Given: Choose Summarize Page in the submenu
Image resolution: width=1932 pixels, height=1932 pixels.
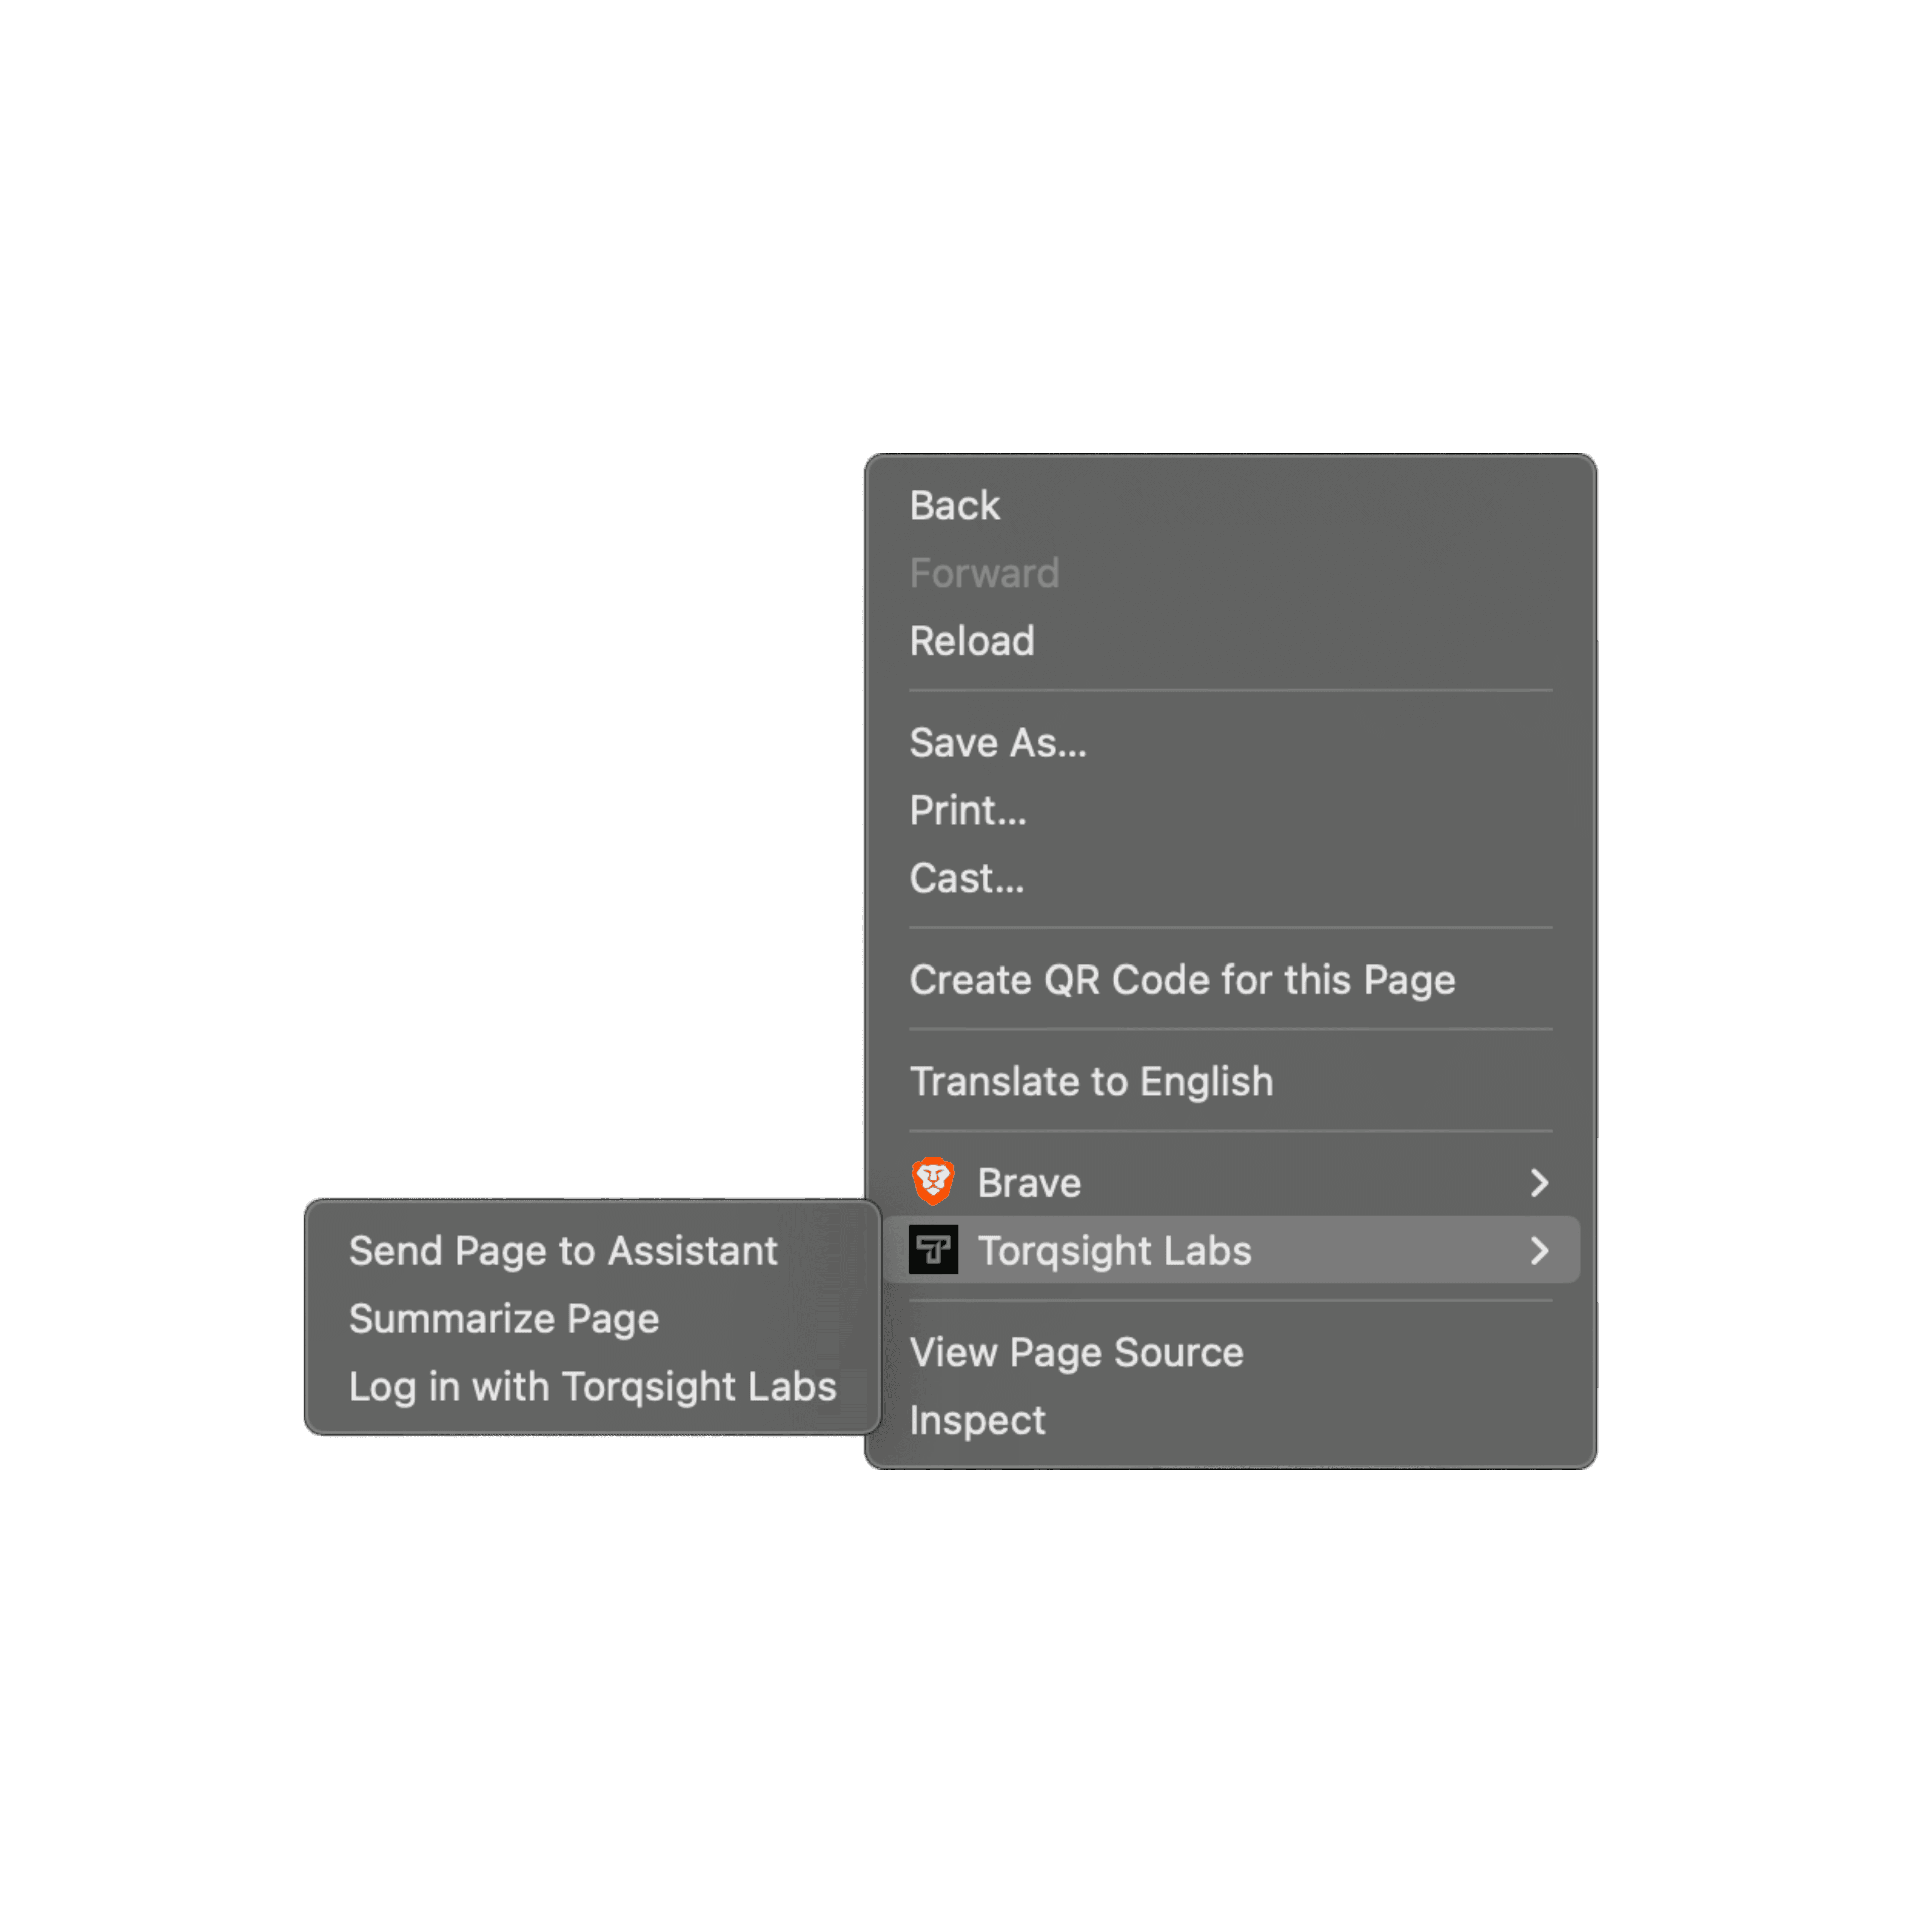Looking at the screenshot, I should tap(593, 1319).
